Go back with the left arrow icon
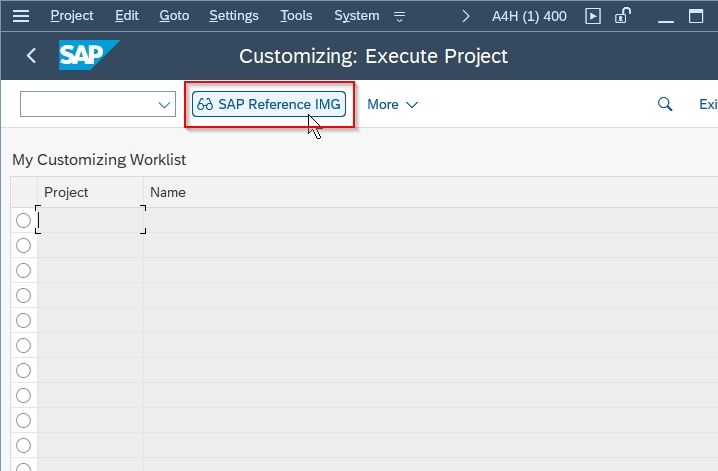The height and width of the screenshot is (471, 718). (31, 56)
